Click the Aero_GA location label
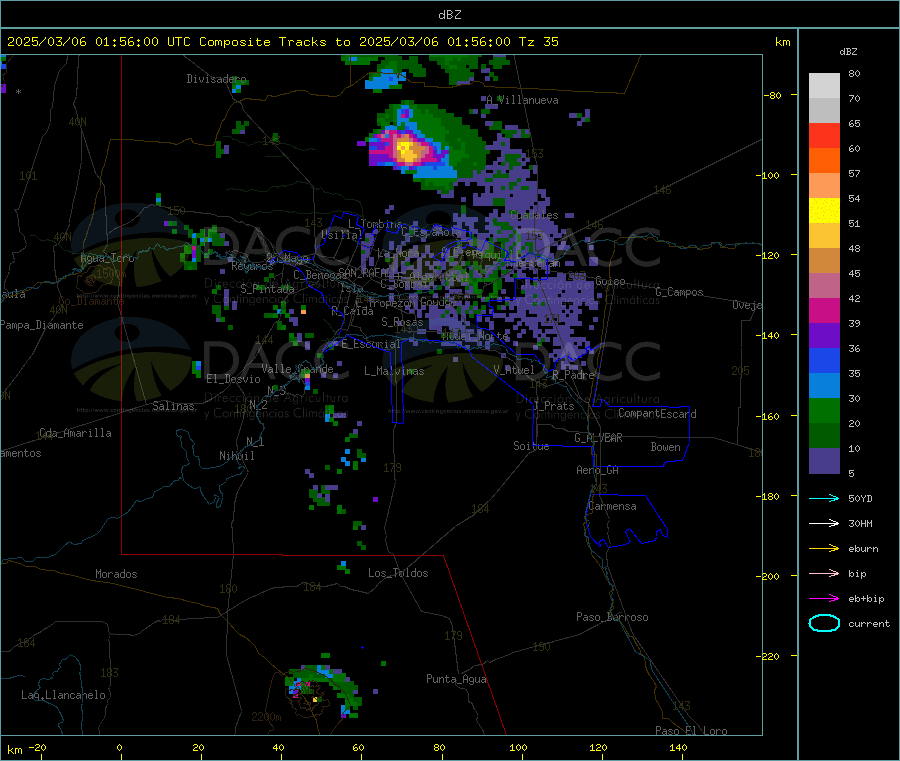This screenshot has height=761, width=900. pos(597,470)
